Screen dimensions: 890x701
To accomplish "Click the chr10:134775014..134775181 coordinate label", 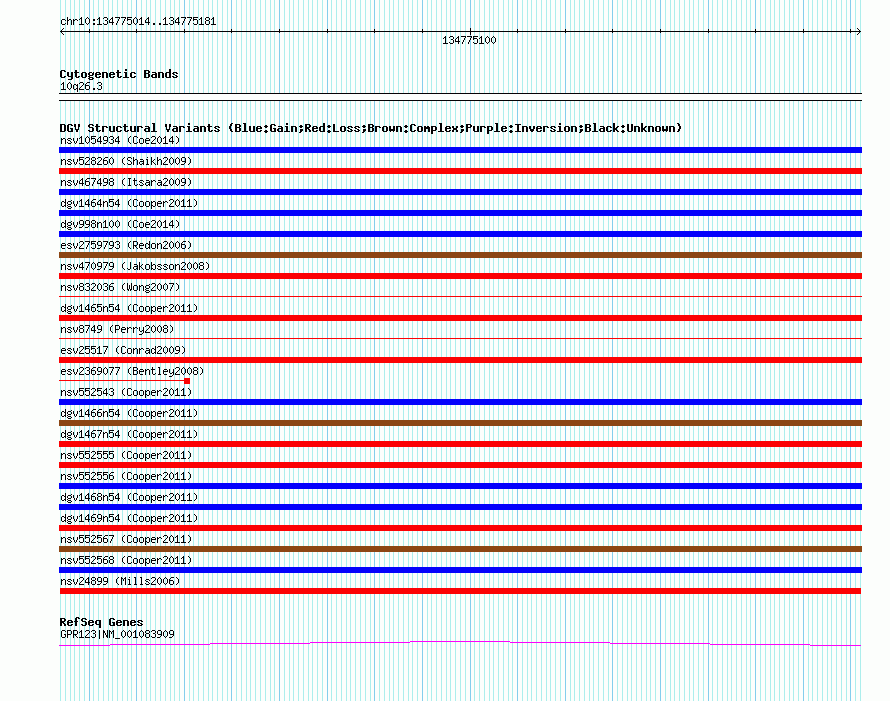I will (x=138, y=22).
